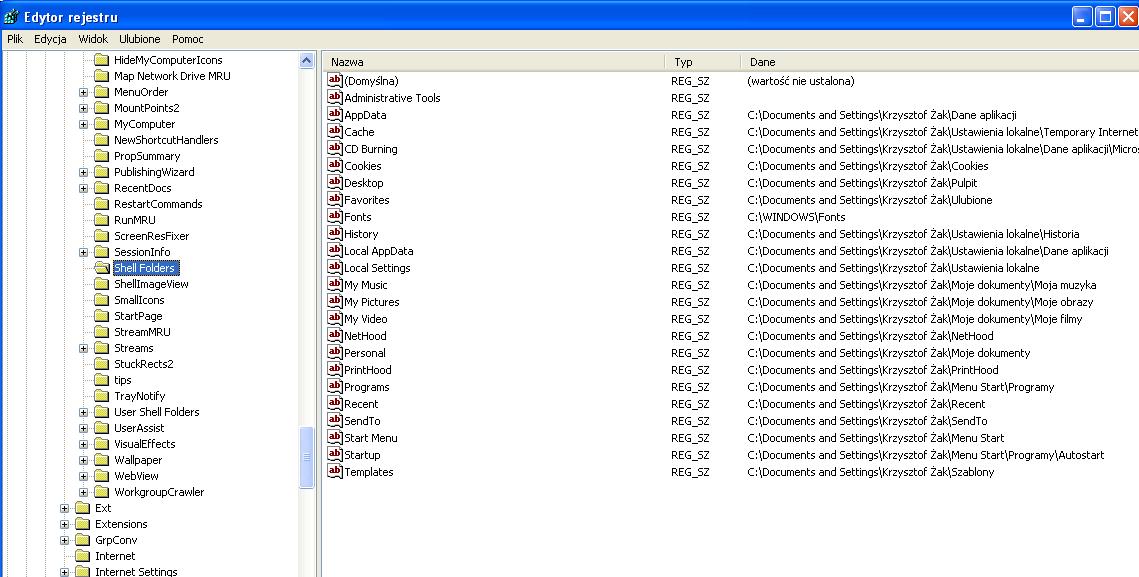Expand the MountPoints2 key
Image resolution: width=1139 pixels, height=577 pixels.
coord(84,108)
